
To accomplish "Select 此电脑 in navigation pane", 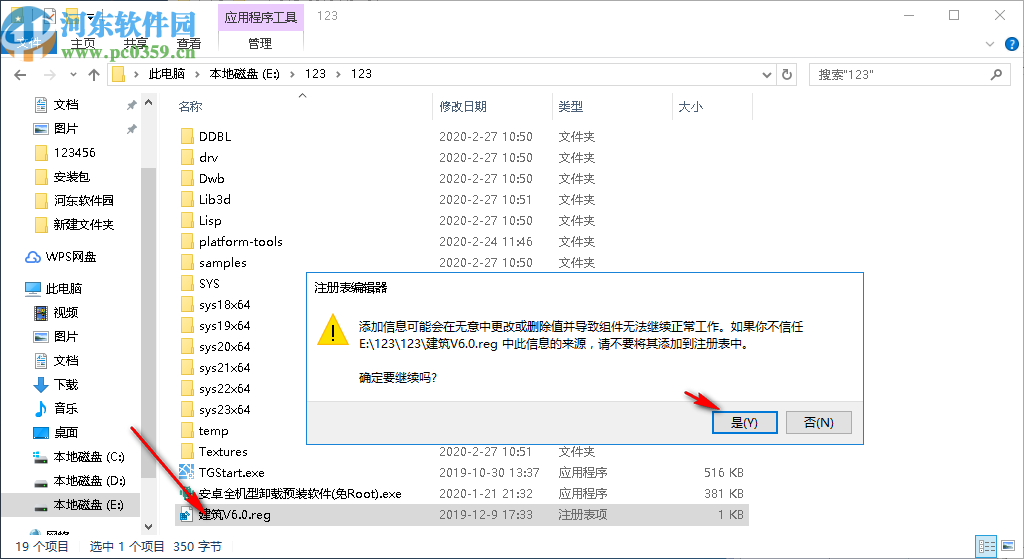I will (x=63, y=289).
